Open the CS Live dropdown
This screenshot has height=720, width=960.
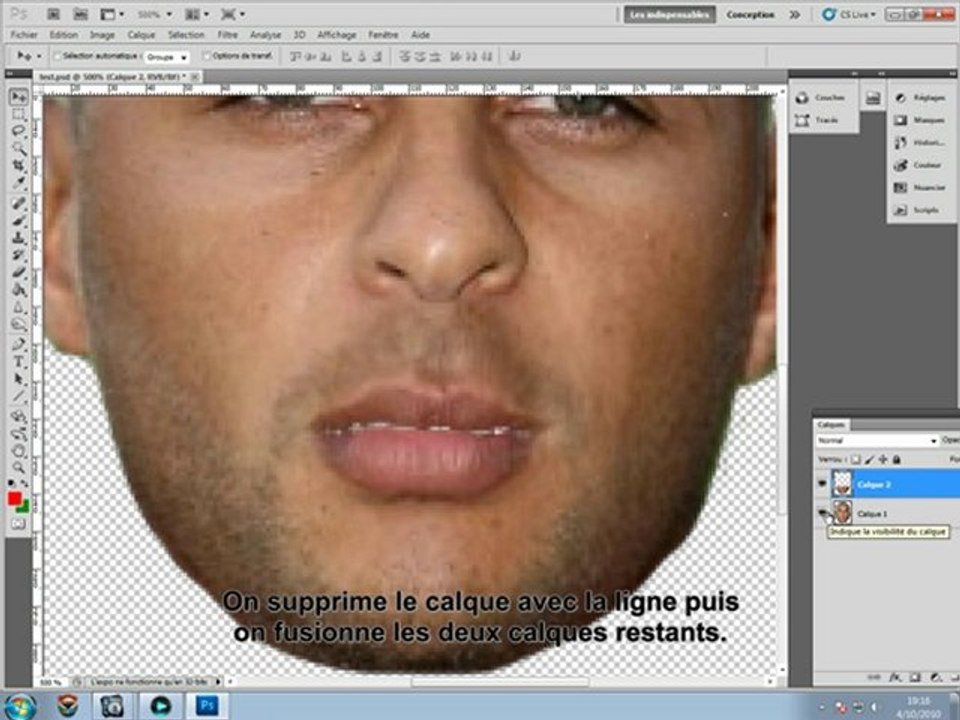coord(849,15)
